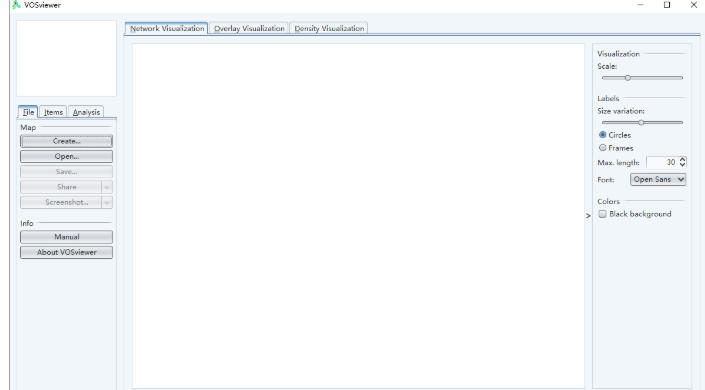
Task: Enable the Black background checkbox
Action: (602, 214)
